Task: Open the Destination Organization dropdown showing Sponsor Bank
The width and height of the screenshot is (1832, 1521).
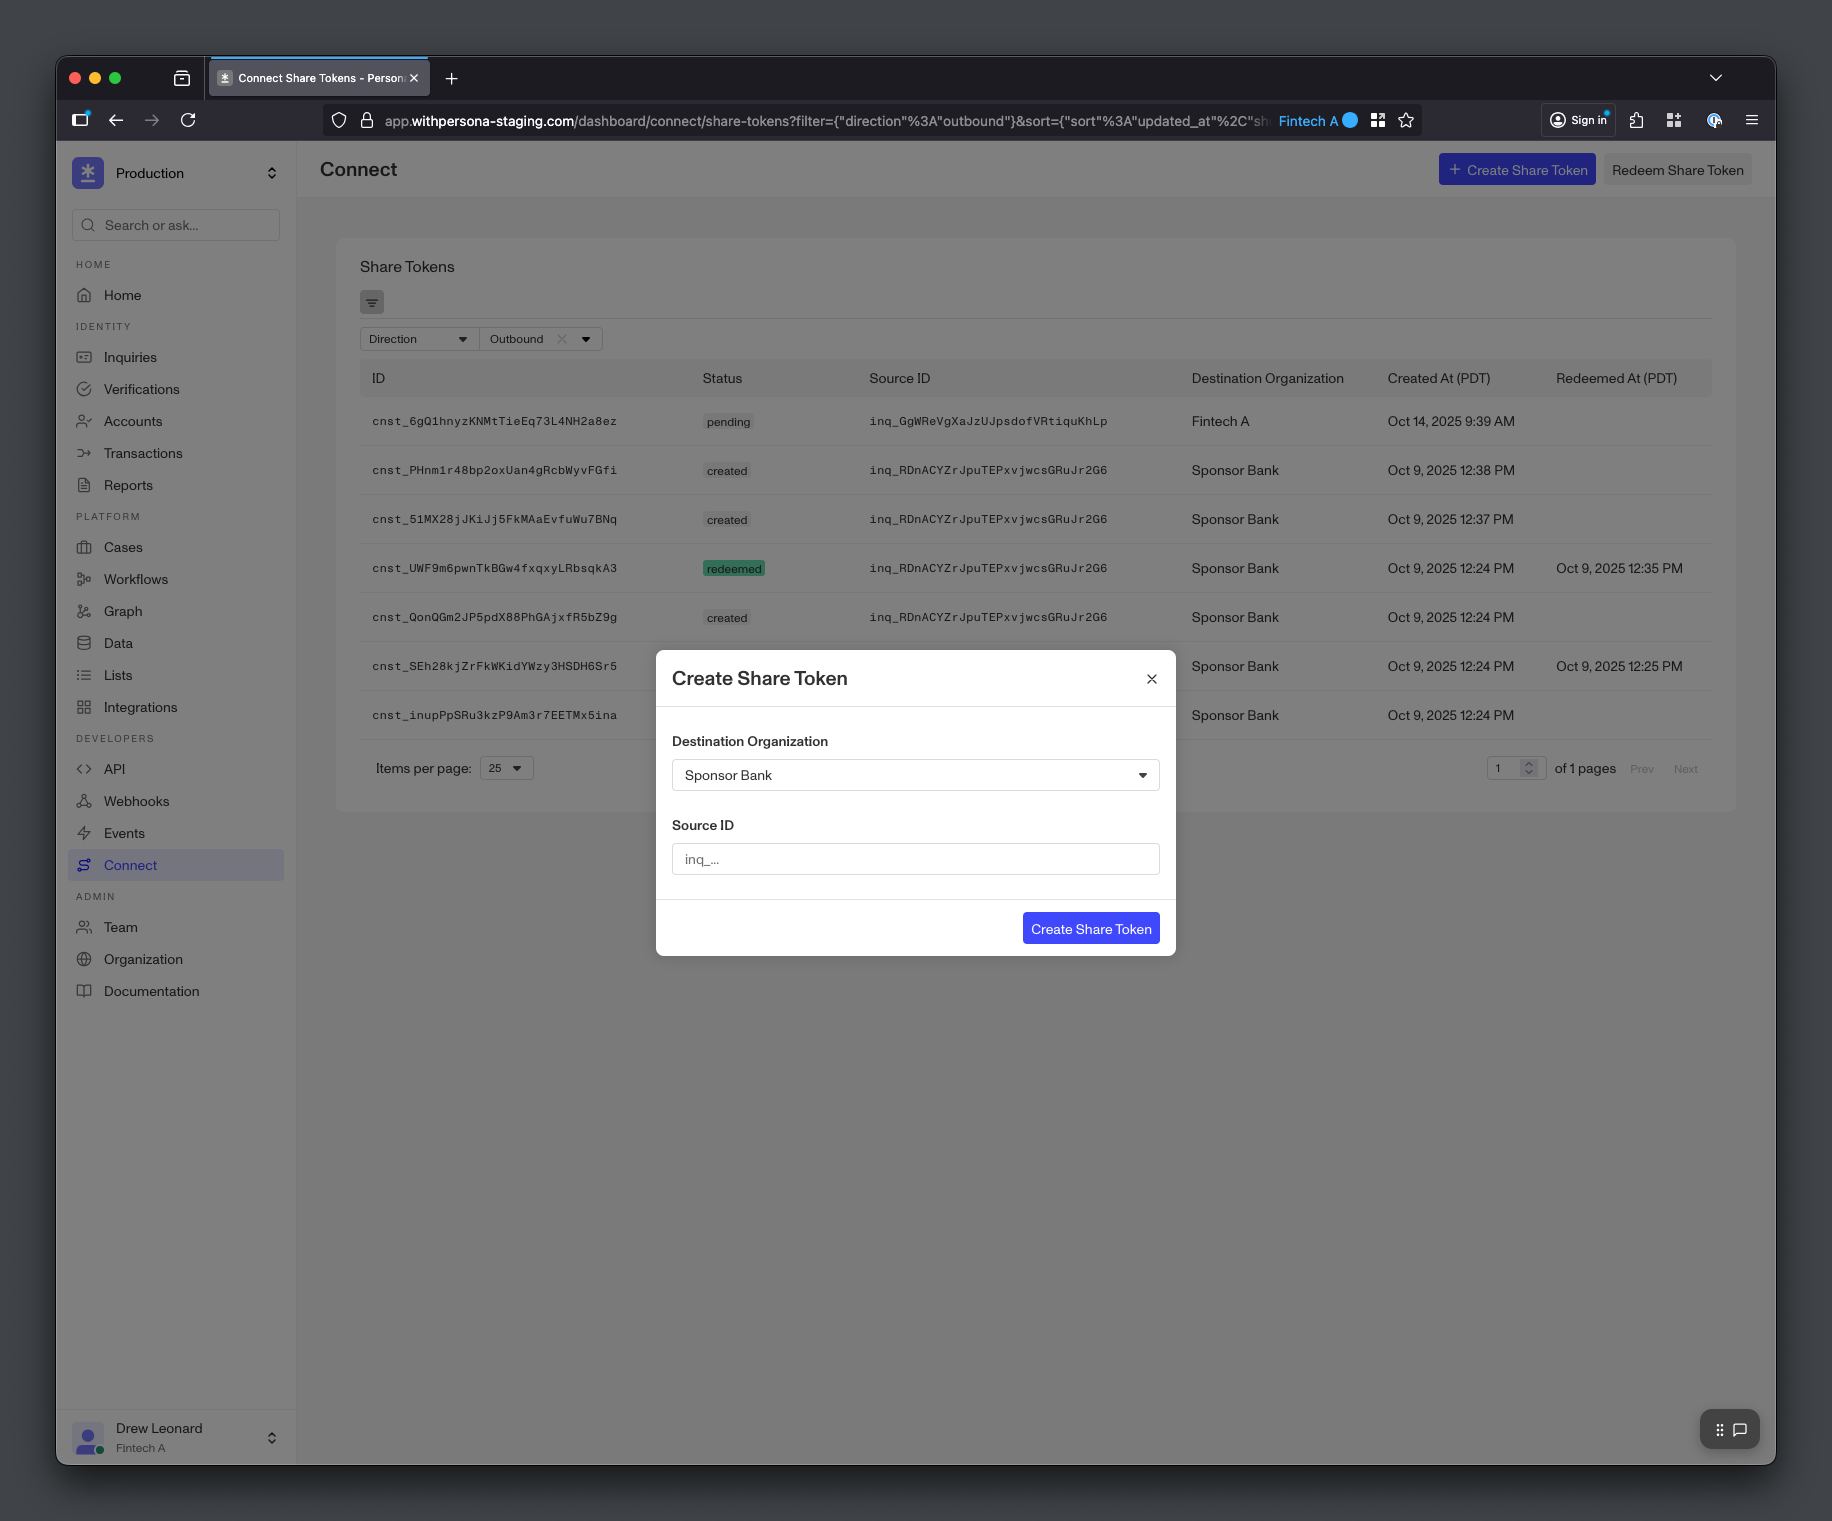Action: pos(914,775)
